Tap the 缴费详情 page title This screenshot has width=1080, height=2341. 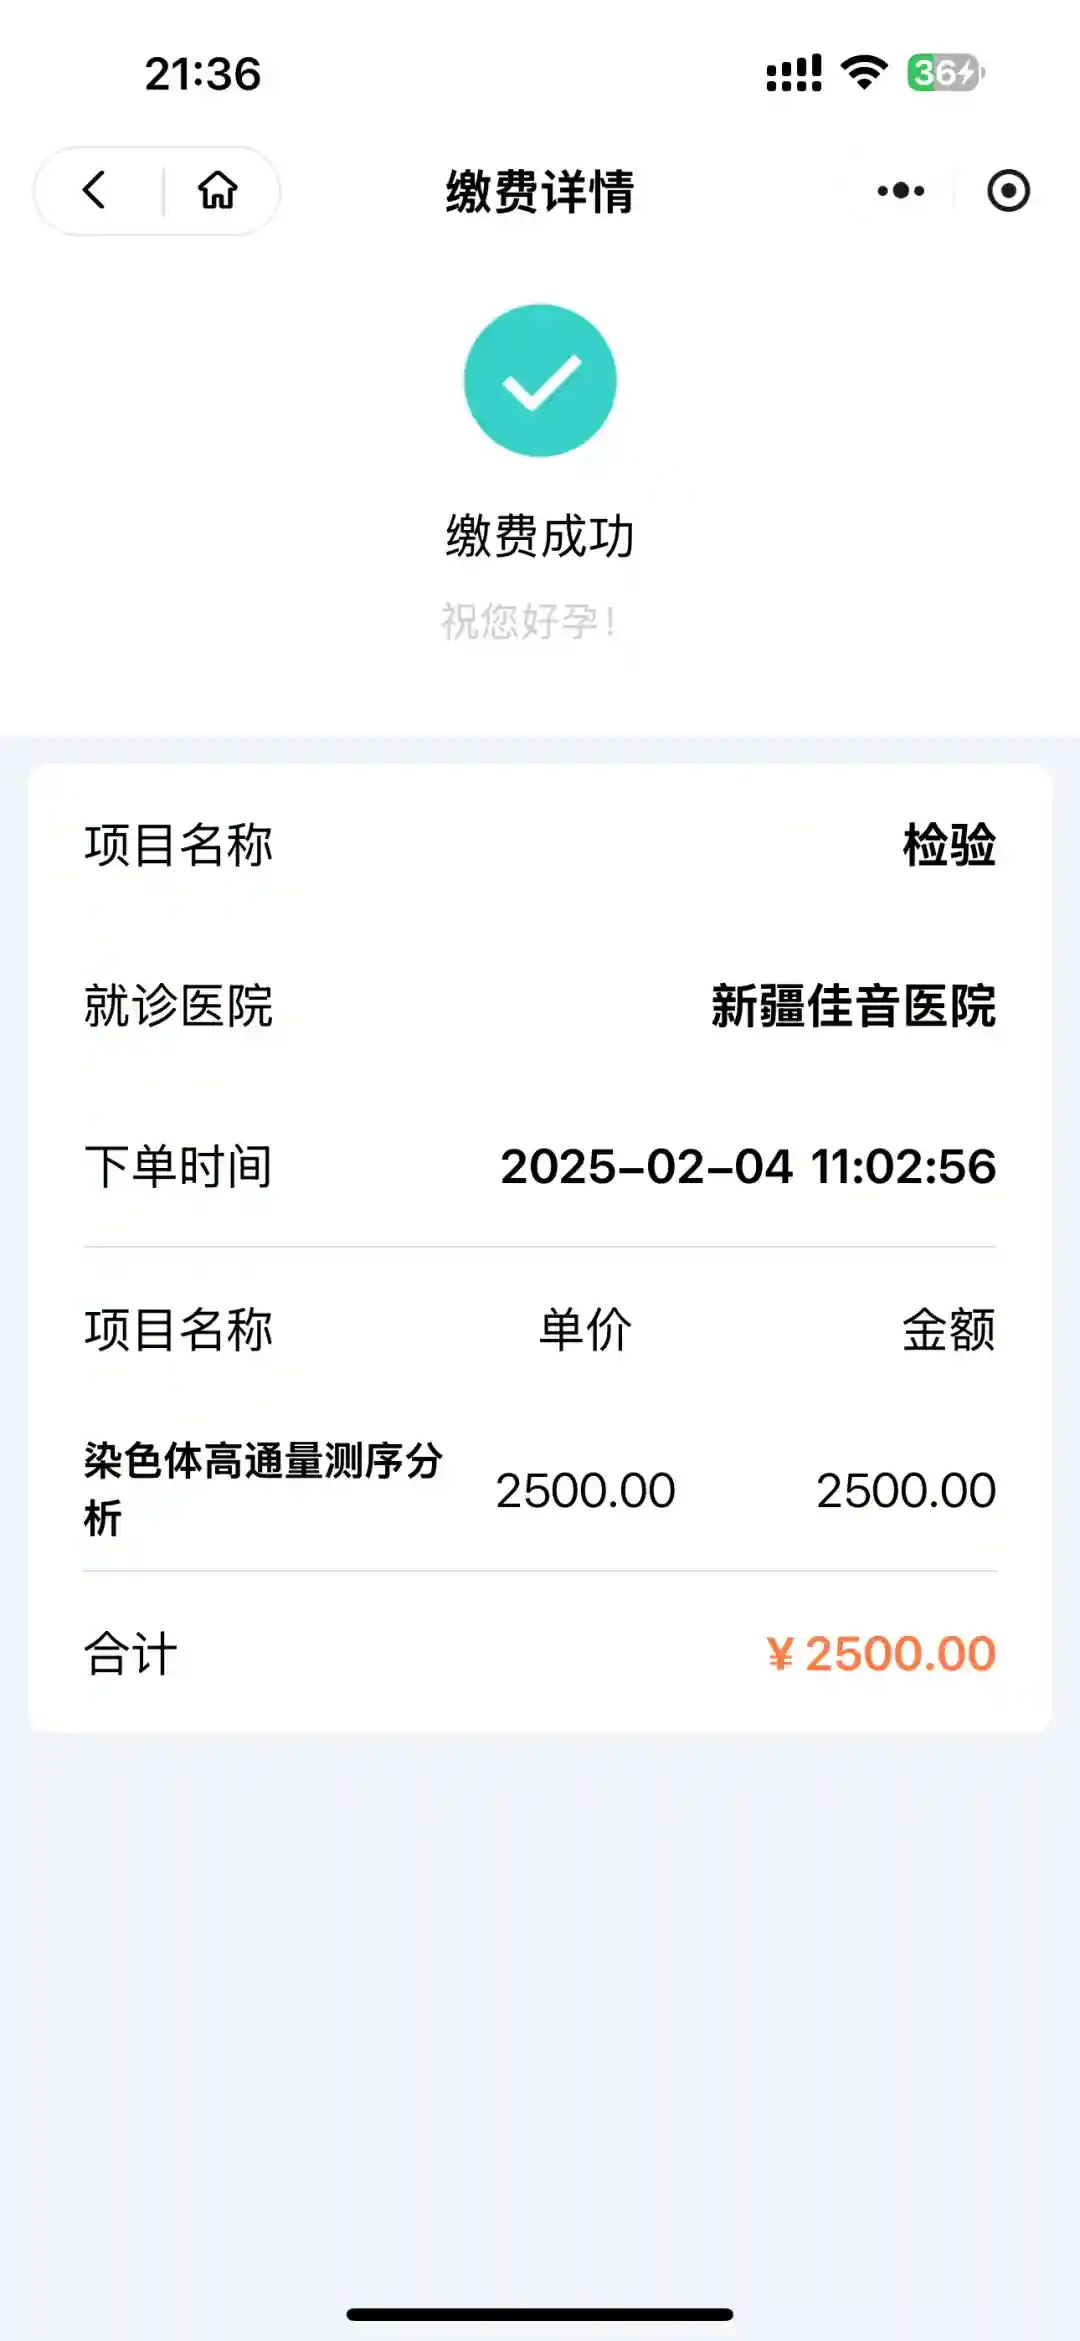pos(540,191)
